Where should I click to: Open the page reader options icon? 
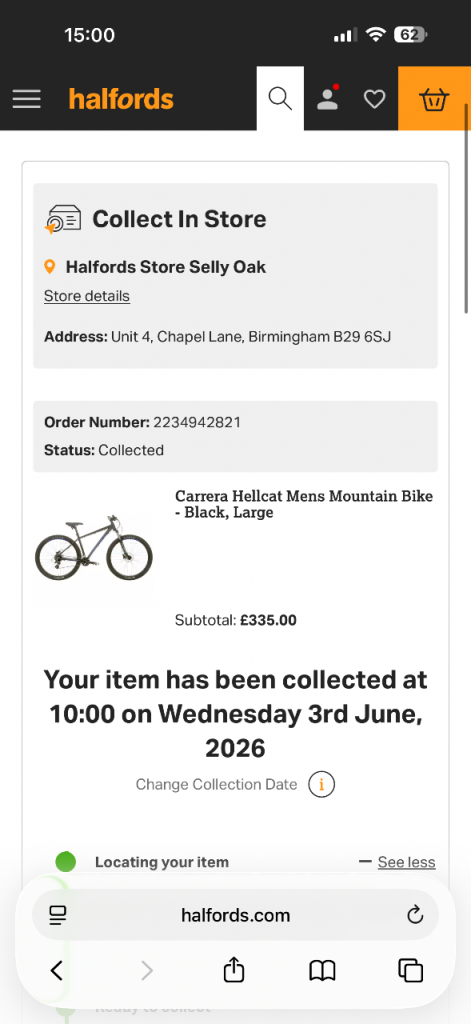point(57,915)
